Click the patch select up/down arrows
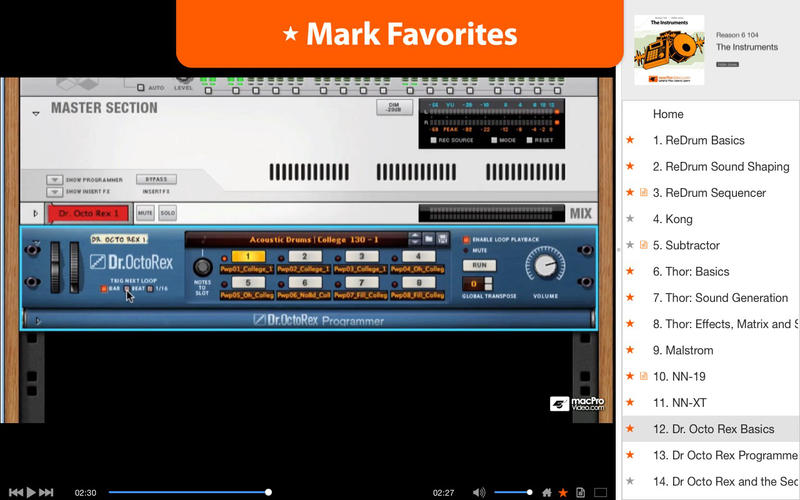800x500 pixels. [415, 239]
